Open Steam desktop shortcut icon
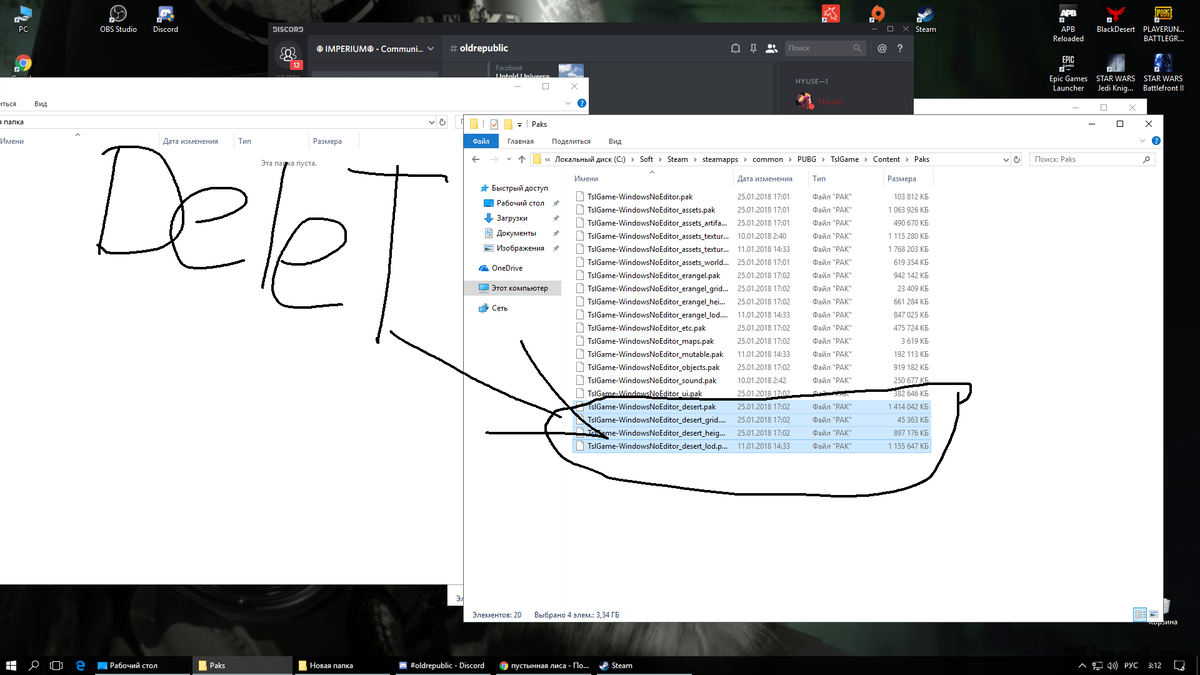This screenshot has height=675, width=1200. pyautogui.click(x=926, y=18)
